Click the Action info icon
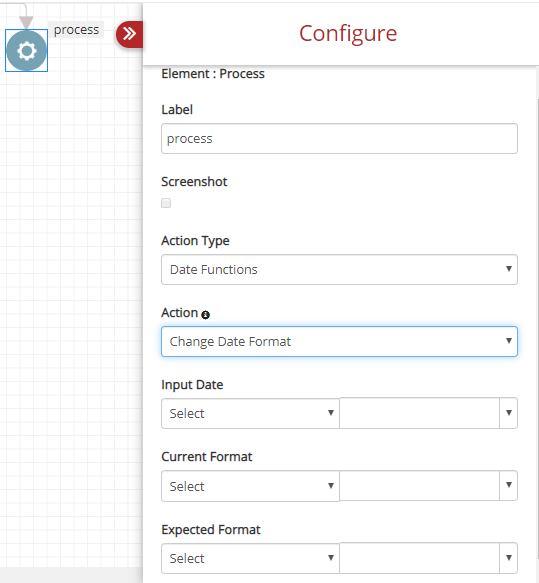Image resolution: width=539 pixels, height=583 pixels. [x=206, y=315]
